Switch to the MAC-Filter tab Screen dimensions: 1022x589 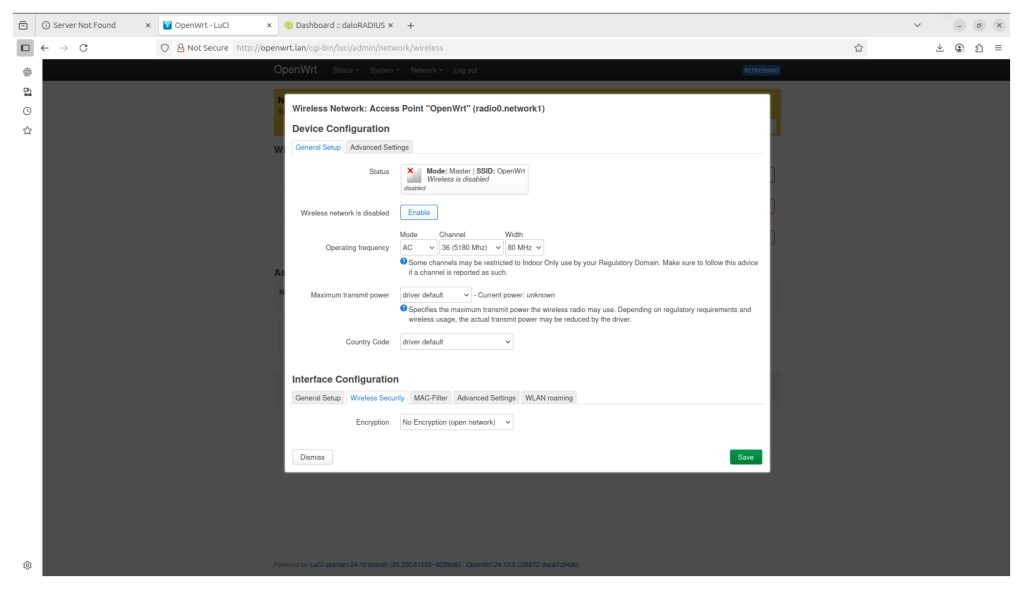[431, 398]
